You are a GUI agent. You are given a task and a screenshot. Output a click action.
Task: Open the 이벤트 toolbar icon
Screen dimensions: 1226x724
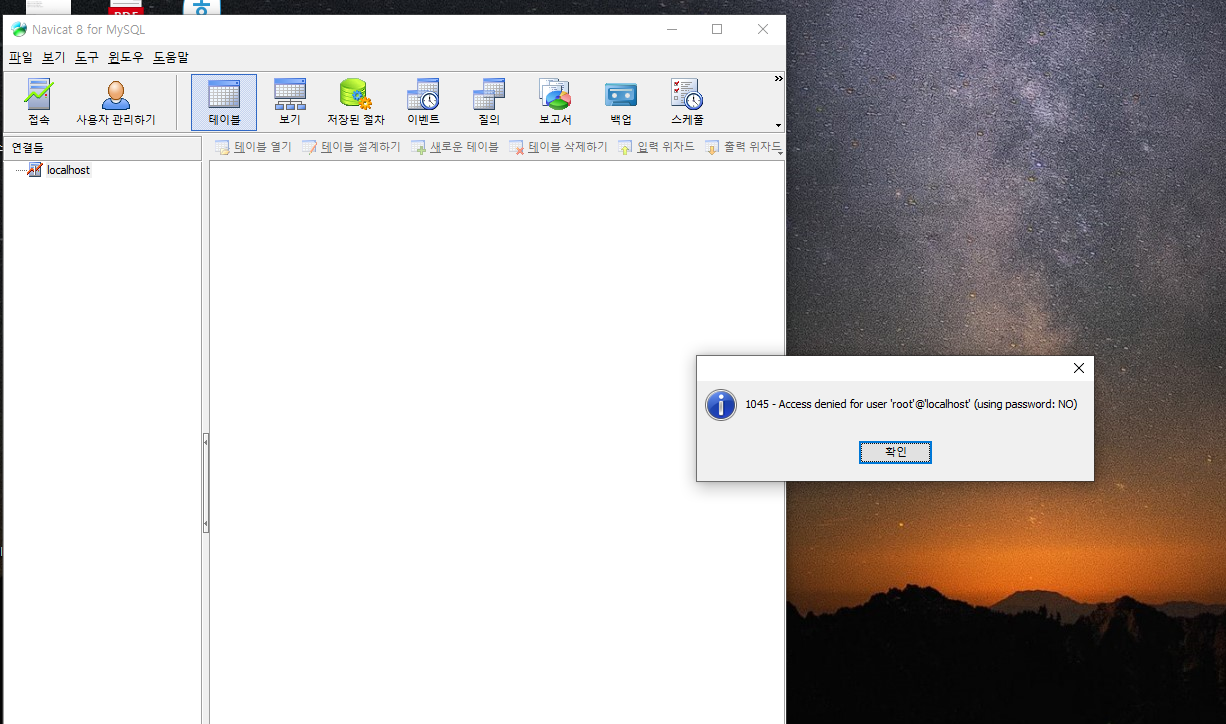tap(422, 102)
